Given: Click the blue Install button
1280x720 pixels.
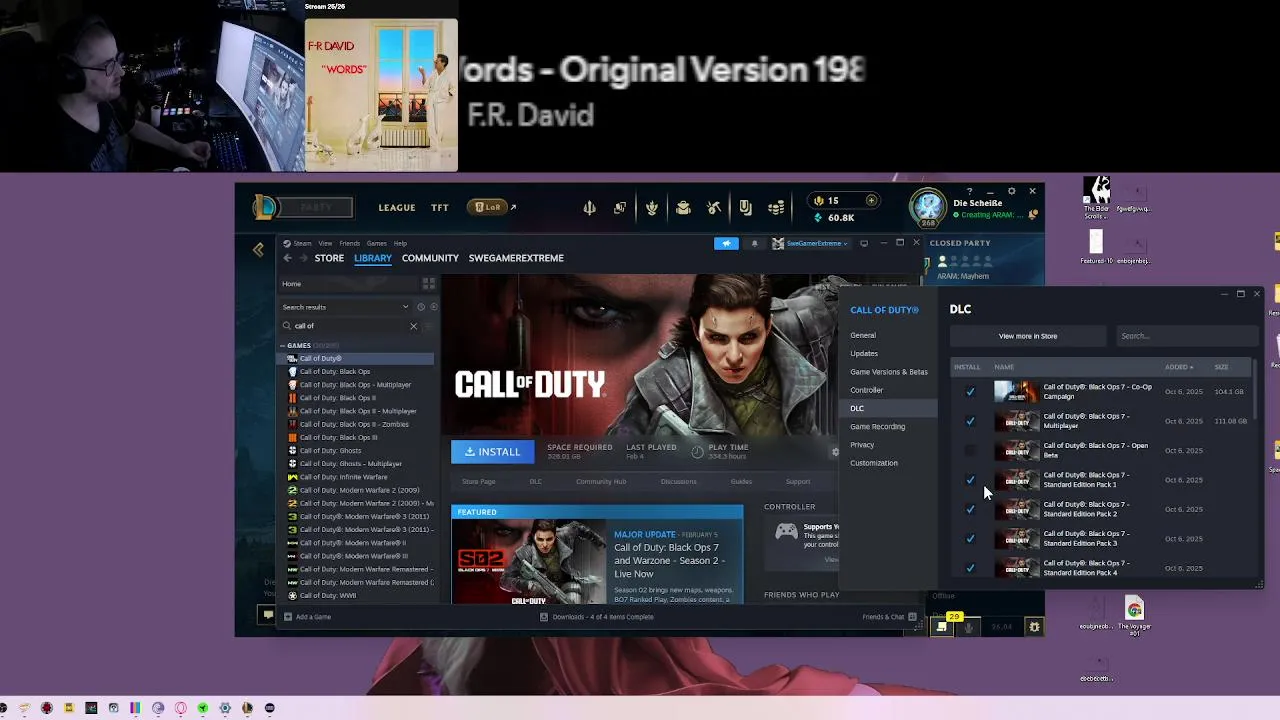Looking at the screenshot, I should (492, 452).
